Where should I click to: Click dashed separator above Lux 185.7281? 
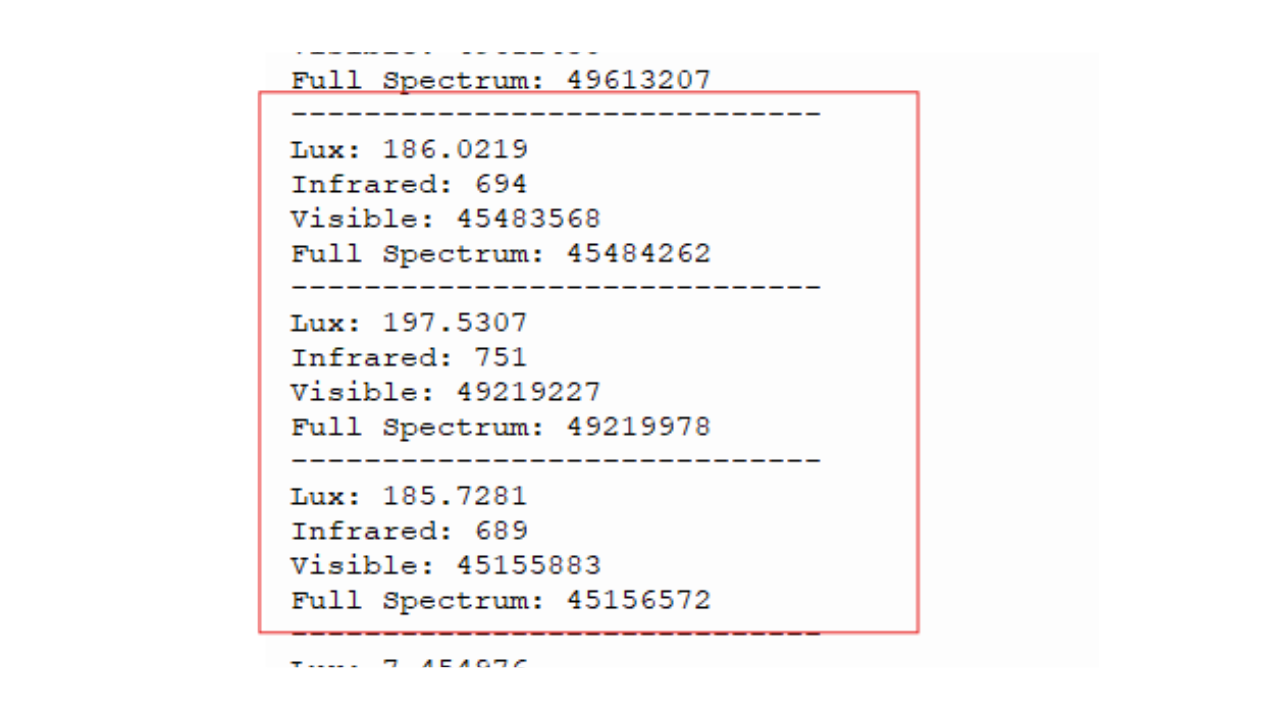[x=556, y=461]
